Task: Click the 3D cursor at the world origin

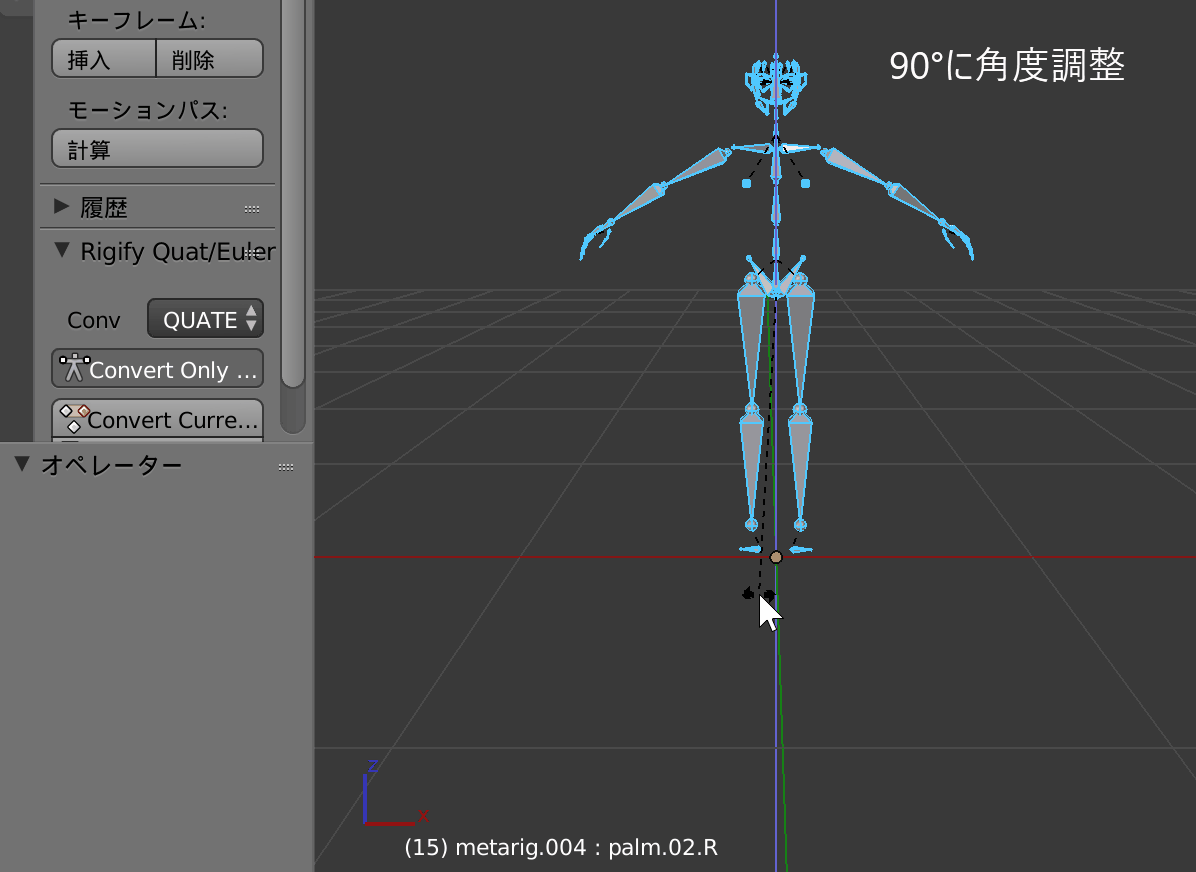Action: click(x=776, y=555)
